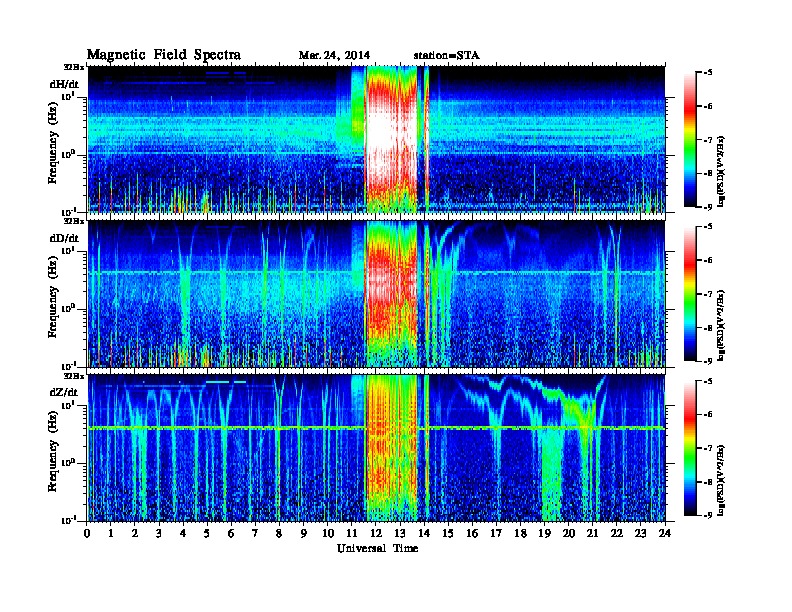Viewport: 792px width, 612px height.
Task: Click the '-9' value on bottom color bar
Action: 707,515
